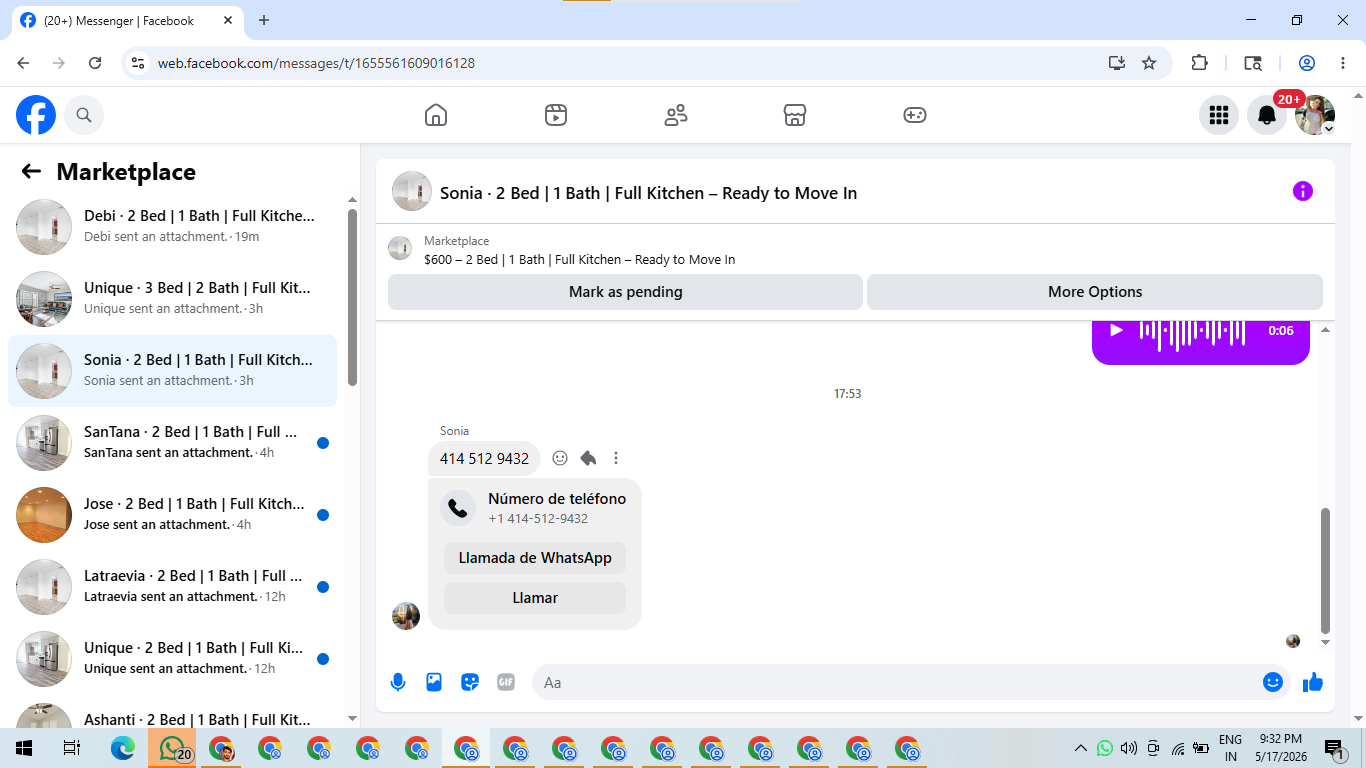The image size is (1366, 768).
Task: Open the Latraevia conversation
Action: [172, 586]
